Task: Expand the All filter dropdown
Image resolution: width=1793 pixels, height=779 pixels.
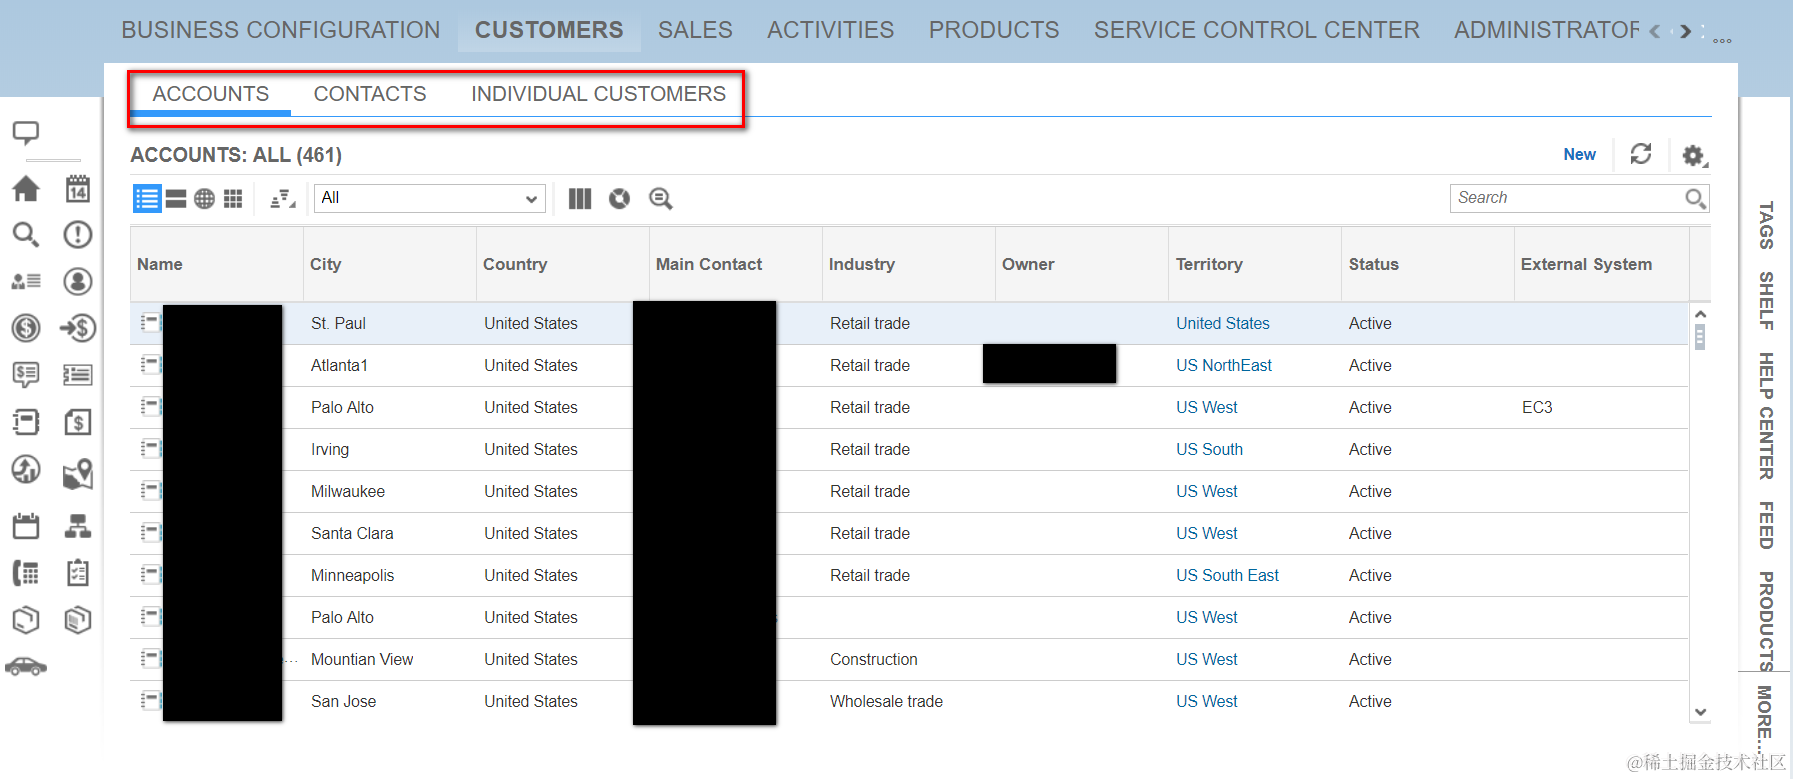Action: coord(430,198)
